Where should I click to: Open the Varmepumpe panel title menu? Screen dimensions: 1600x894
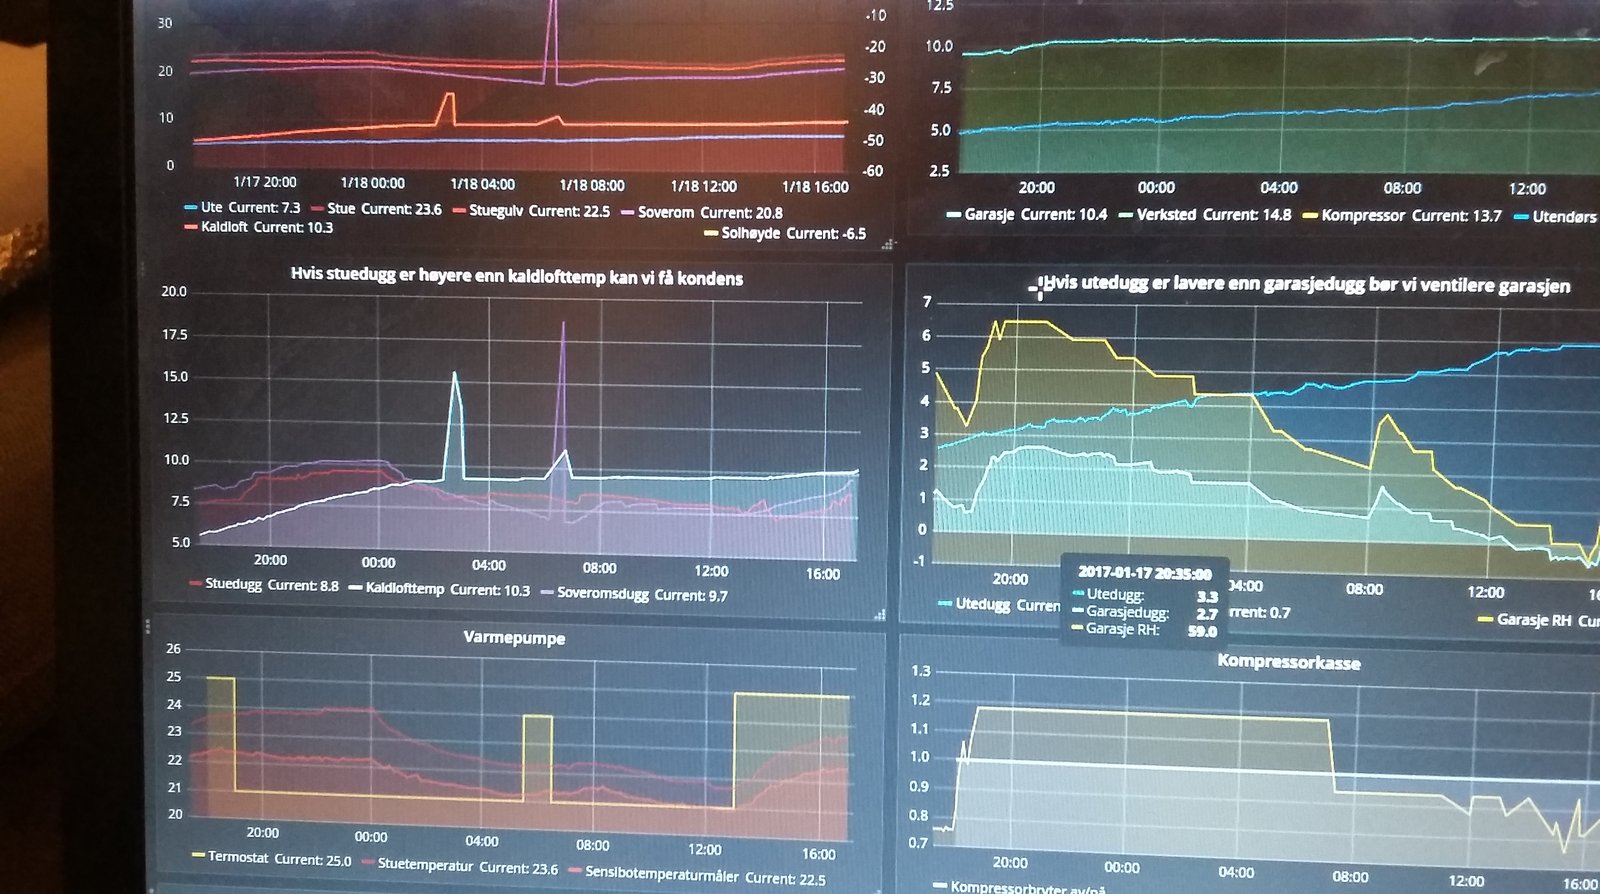514,638
